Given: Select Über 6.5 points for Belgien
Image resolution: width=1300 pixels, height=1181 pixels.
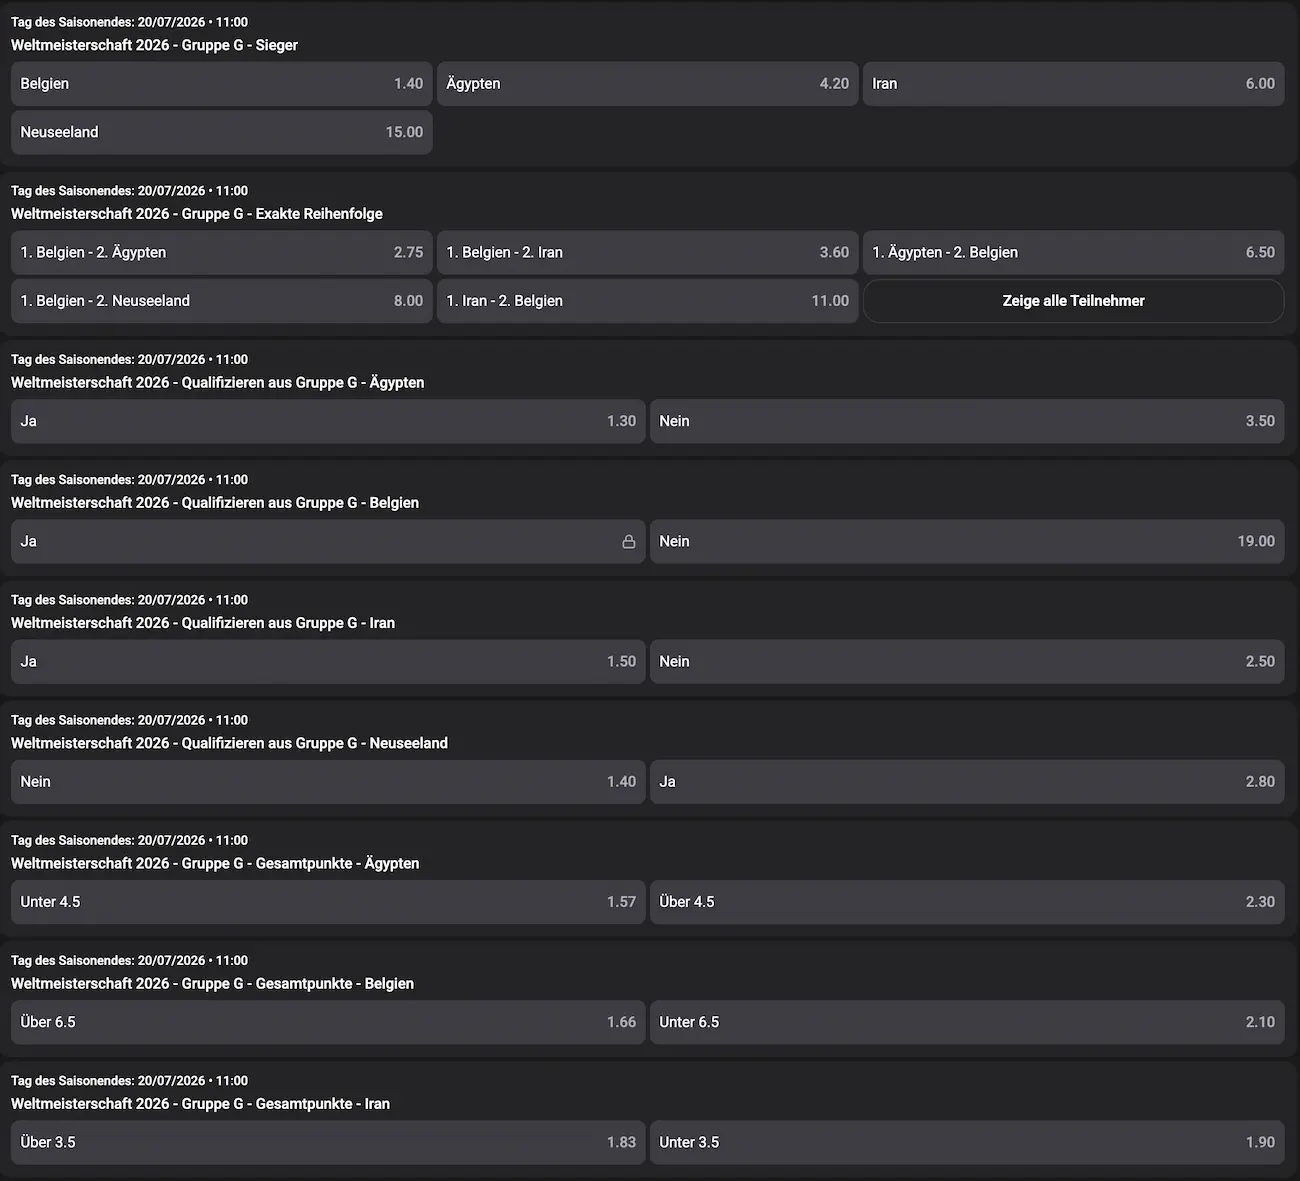Looking at the screenshot, I should [328, 1022].
